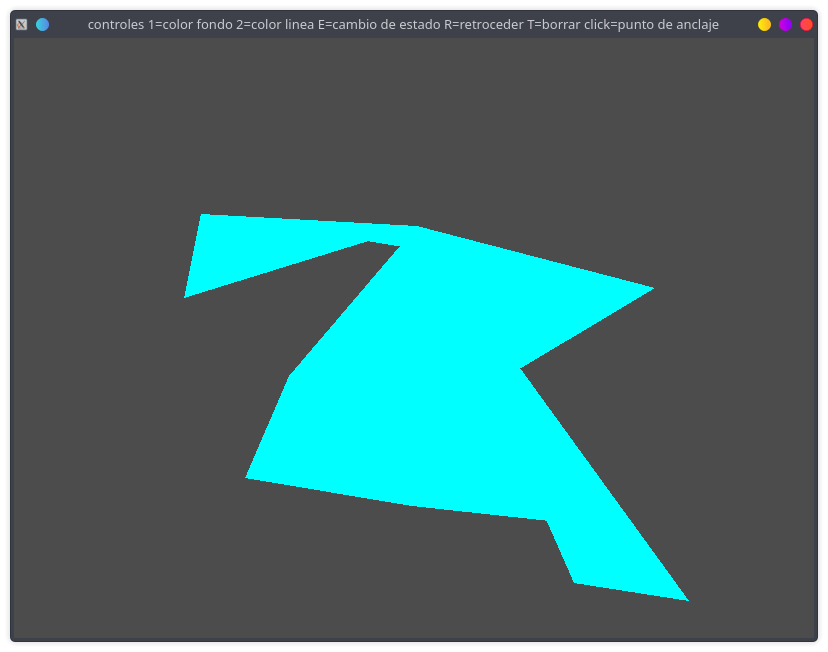The image size is (828, 652).
Task: Maximize window with the purple button
Action: tap(785, 24)
